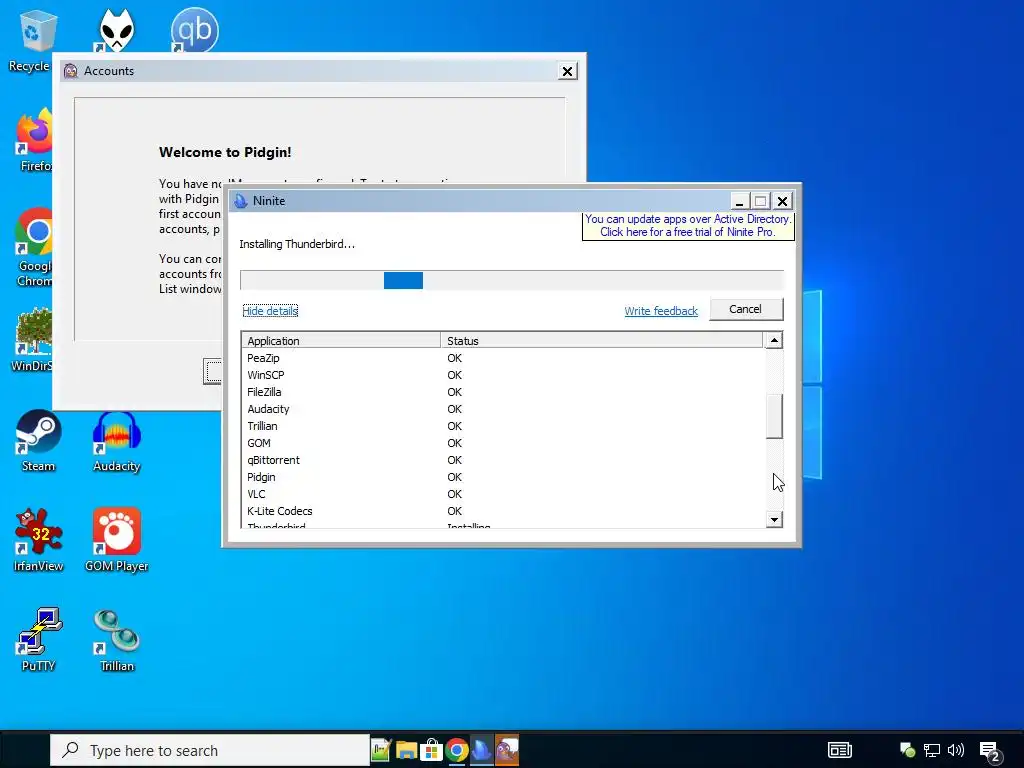Click the list scrollbar down arrow
Viewport: 1024px width, 768px height.
pos(774,520)
